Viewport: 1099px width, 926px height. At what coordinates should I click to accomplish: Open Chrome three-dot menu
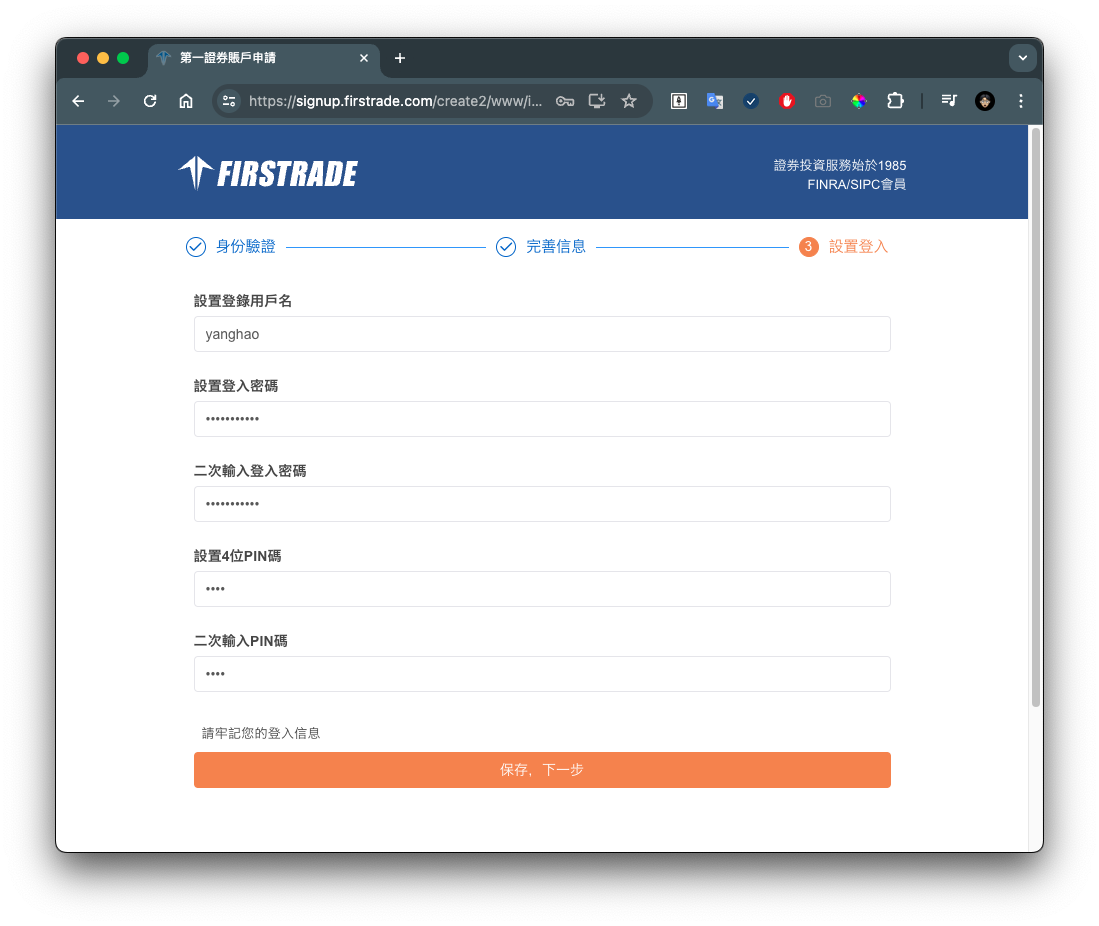[1021, 101]
